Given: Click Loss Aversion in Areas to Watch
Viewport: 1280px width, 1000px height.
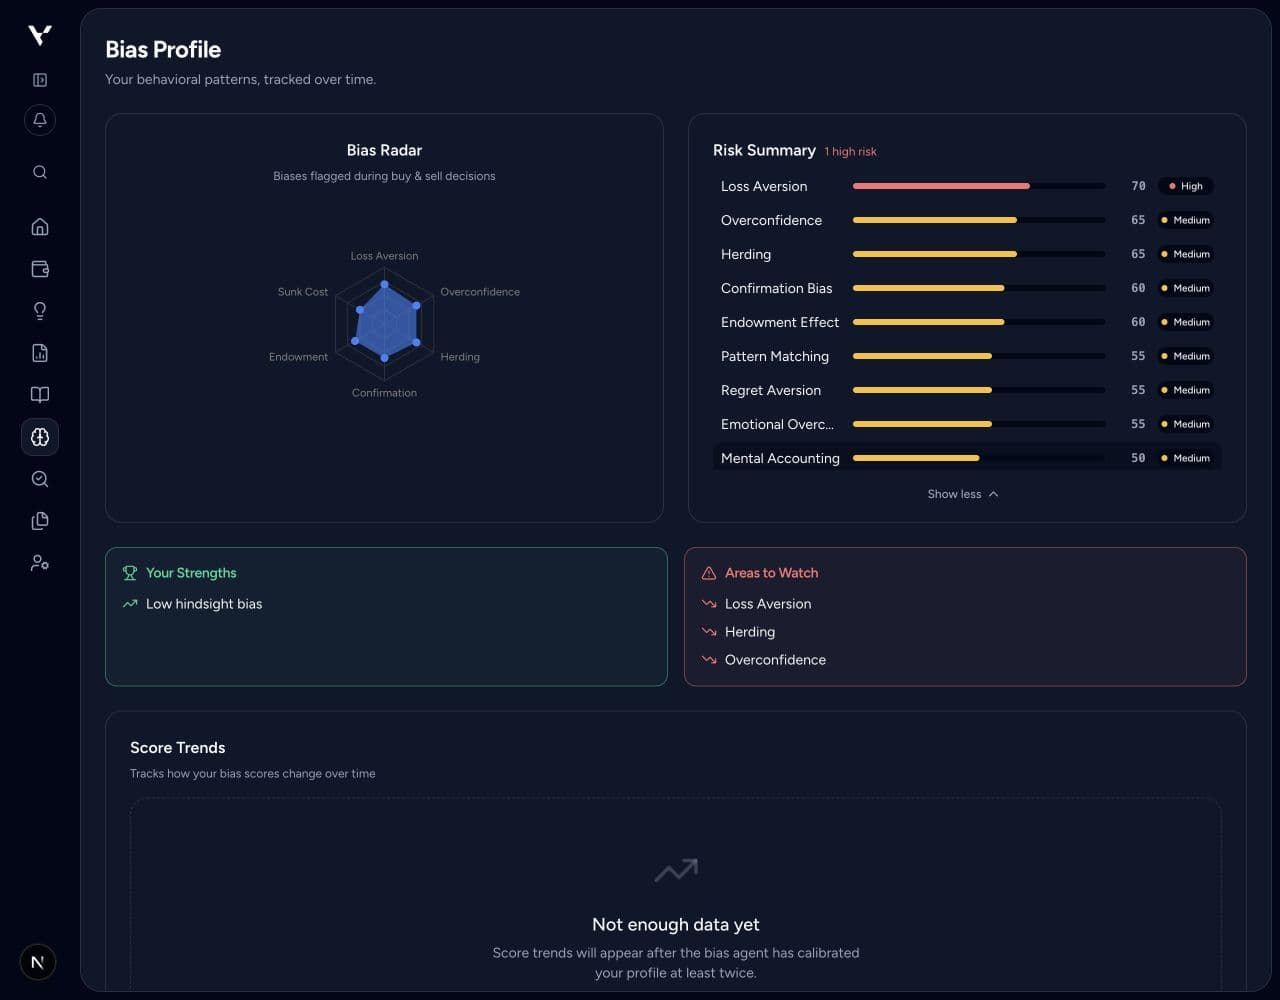Looking at the screenshot, I should 768,604.
